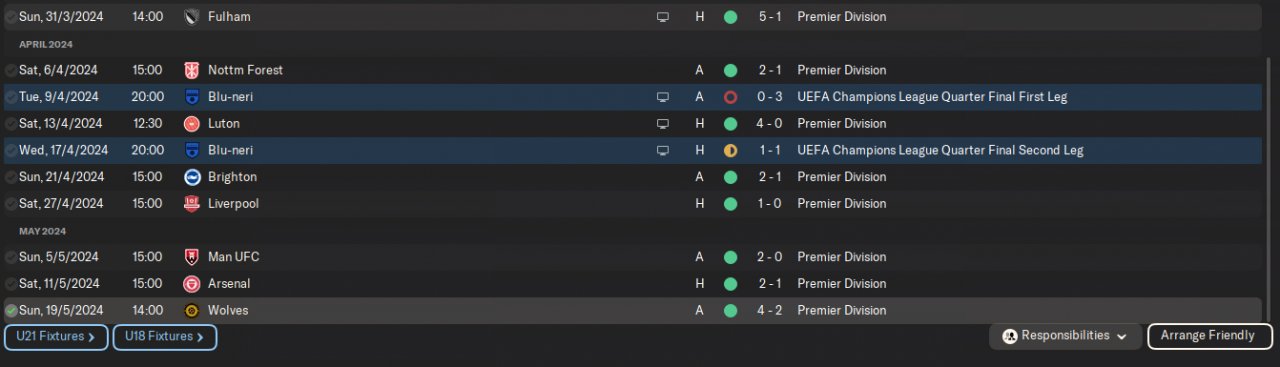
Task: Click the Brighton club badge icon
Action: [192, 177]
